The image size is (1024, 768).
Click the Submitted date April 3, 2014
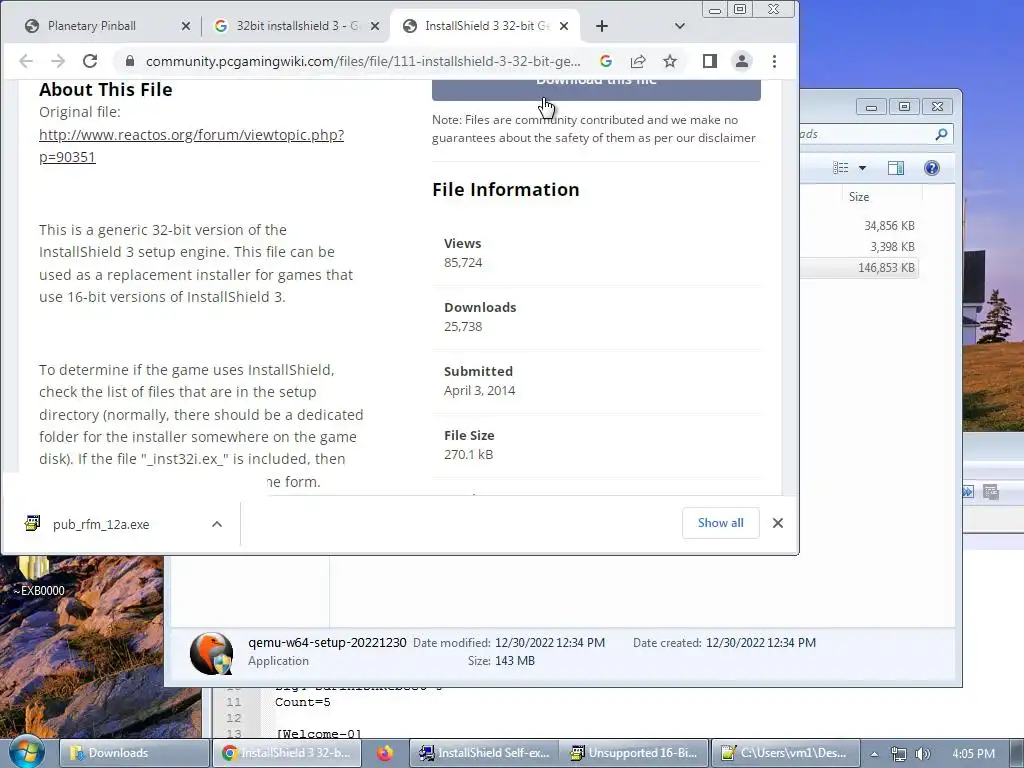tap(479, 391)
